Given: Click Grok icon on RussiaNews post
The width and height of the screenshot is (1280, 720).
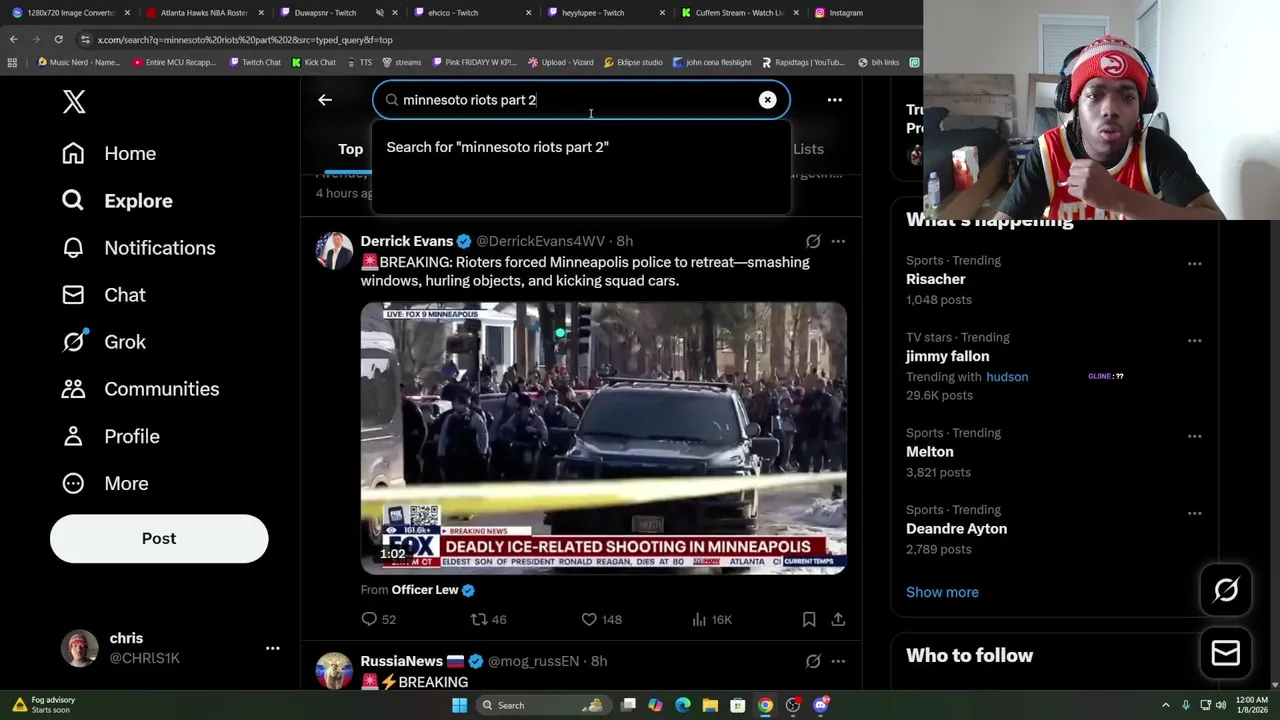Looking at the screenshot, I should (813, 661).
